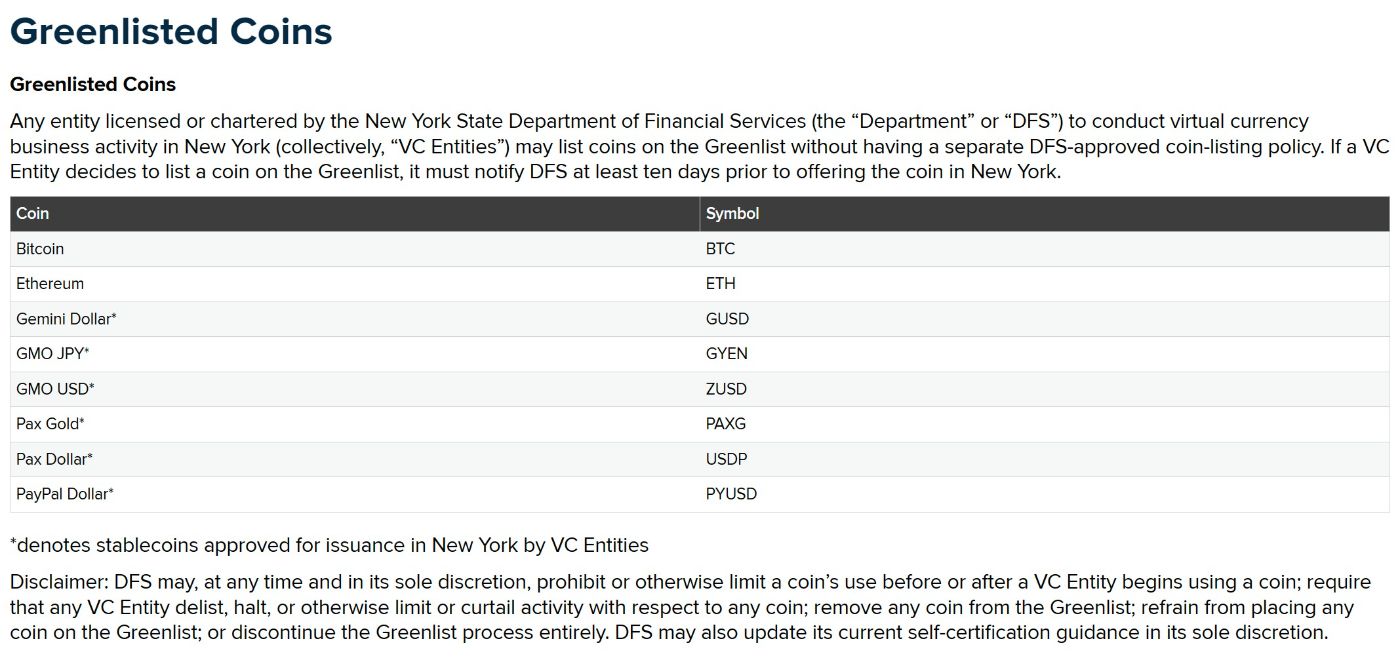Image resolution: width=1400 pixels, height=660 pixels.
Task: Click the PayPal Dollar coin name
Action: (x=65, y=494)
